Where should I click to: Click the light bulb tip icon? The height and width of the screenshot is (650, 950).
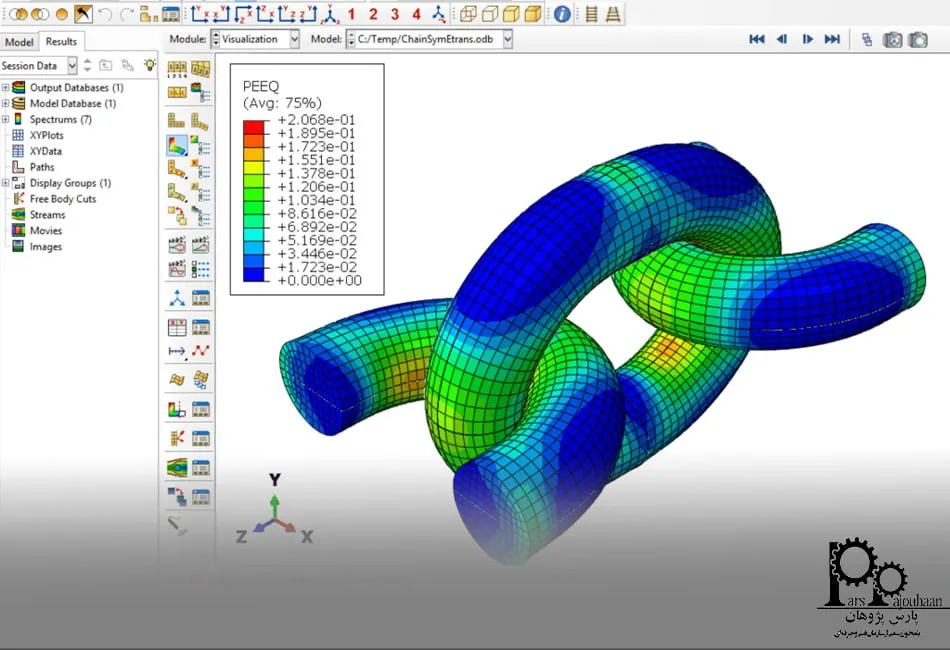[x=149, y=65]
